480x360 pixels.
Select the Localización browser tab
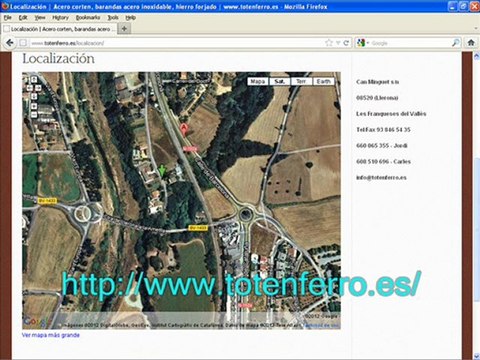59,29
